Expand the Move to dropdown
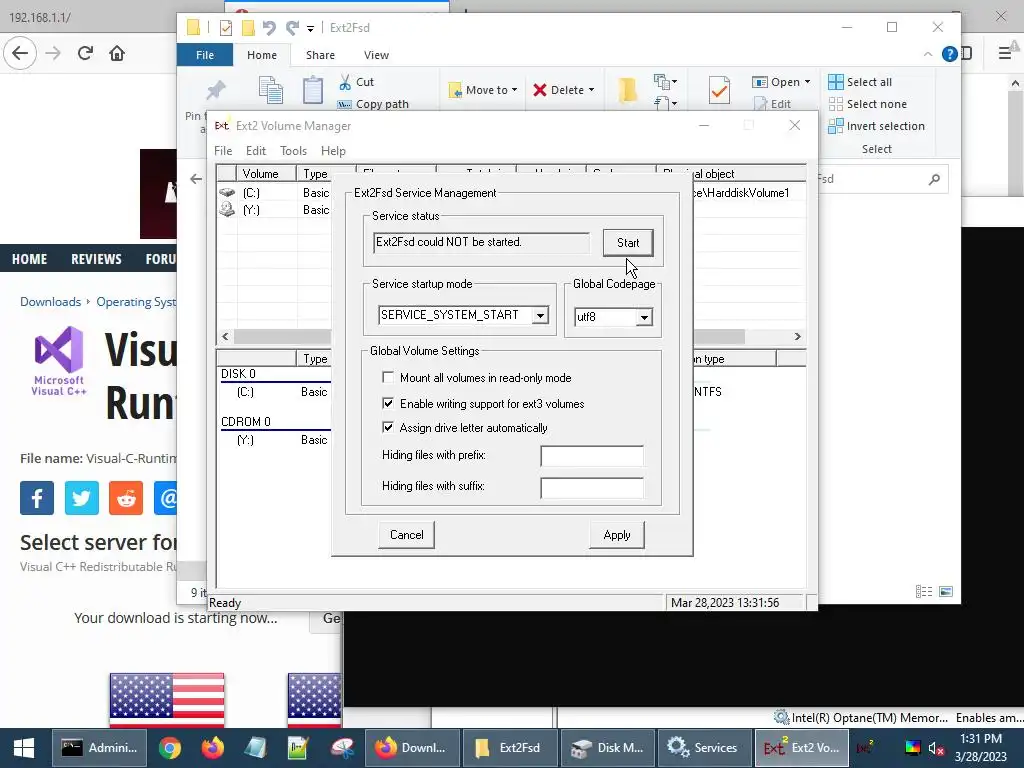This screenshot has width=1024, height=768. click(515, 90)
